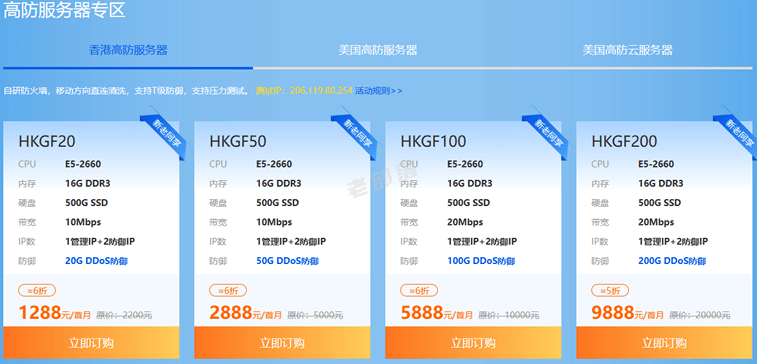Click the 9888 price on HKGF200

click(613, 313)
